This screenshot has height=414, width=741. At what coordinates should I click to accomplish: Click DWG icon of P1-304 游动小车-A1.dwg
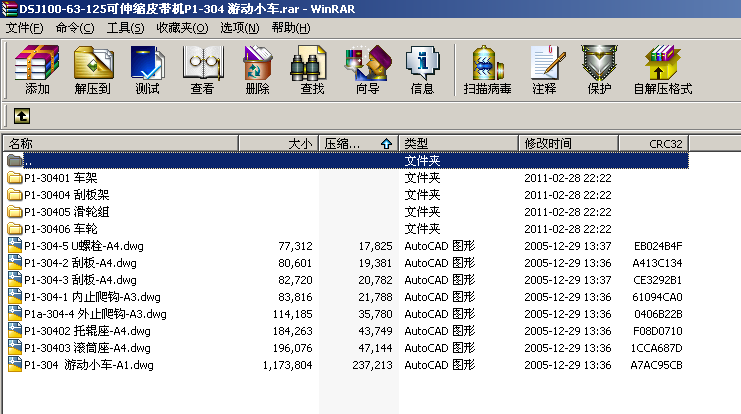pyautogui.click(x=15, y=364)
